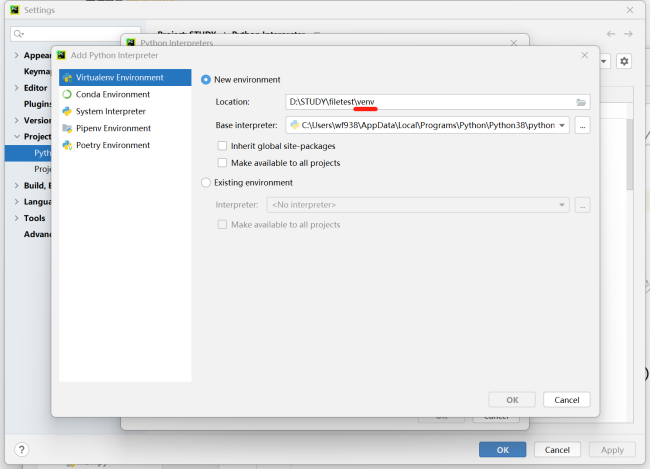Click the Settings back navigation arrow

point(611,34)
